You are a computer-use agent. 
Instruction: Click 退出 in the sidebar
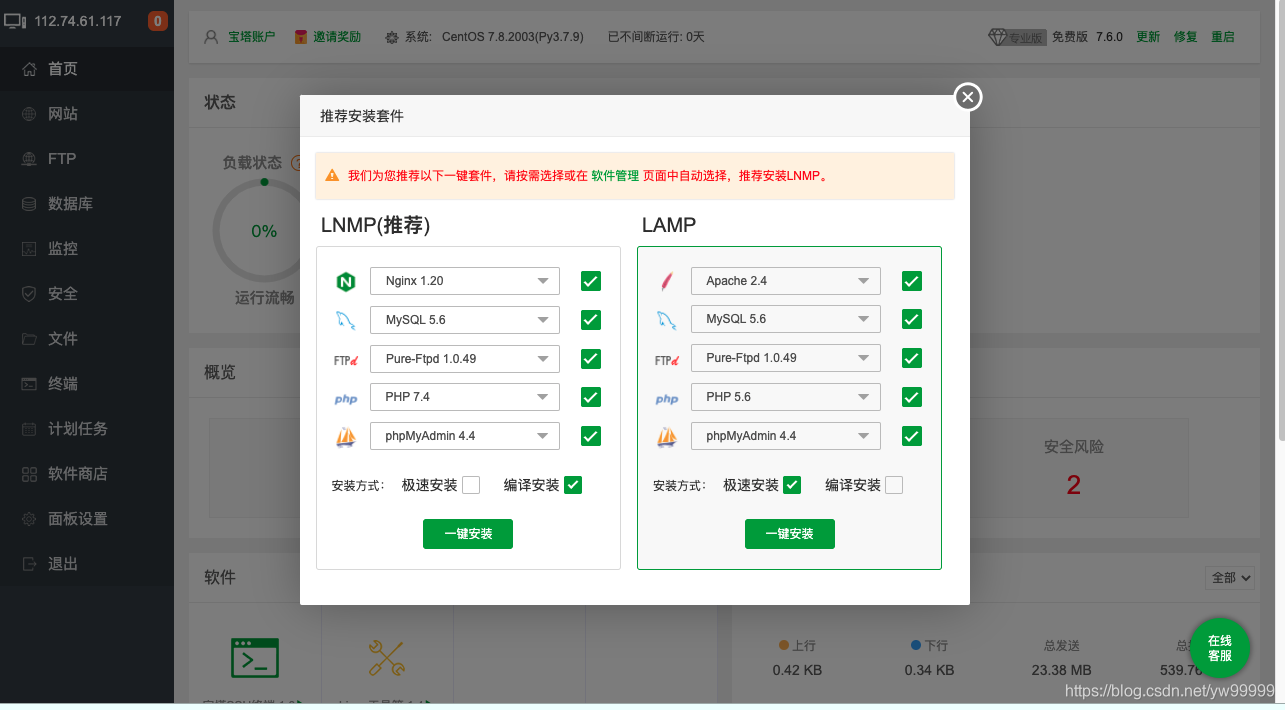87,564
